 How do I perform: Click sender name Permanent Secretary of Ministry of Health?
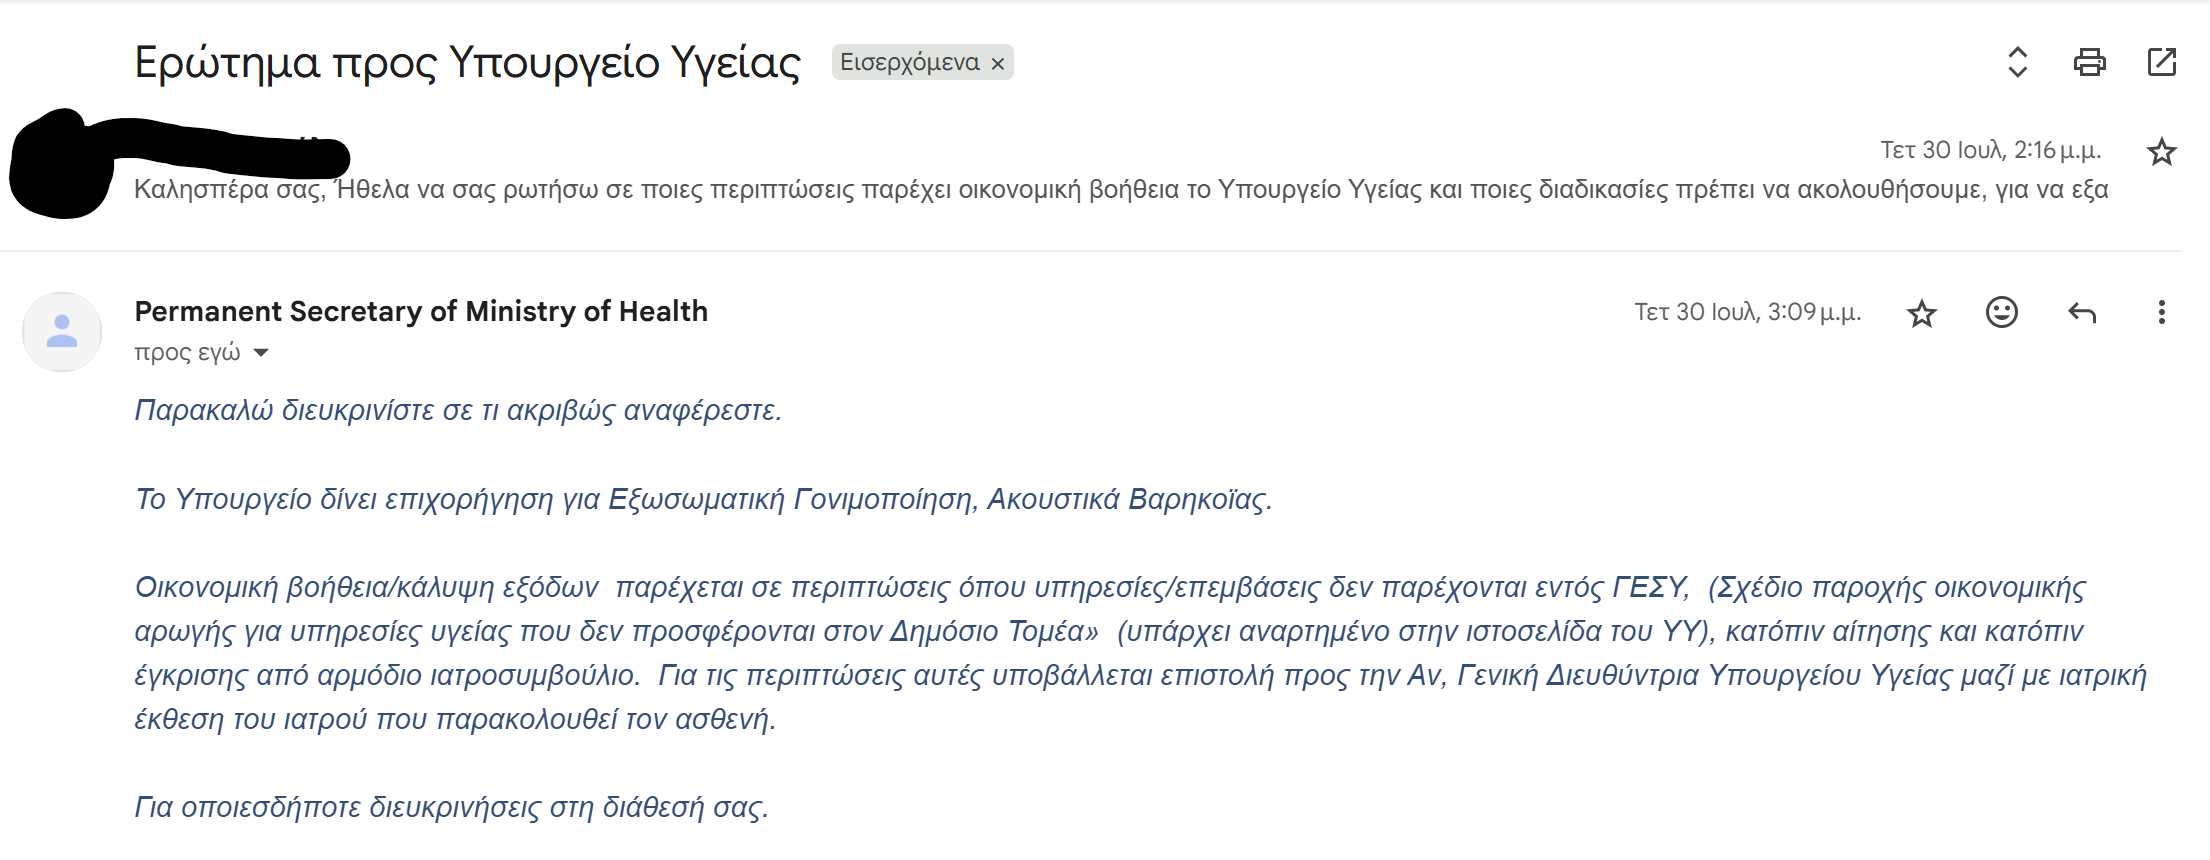[421, 311]
